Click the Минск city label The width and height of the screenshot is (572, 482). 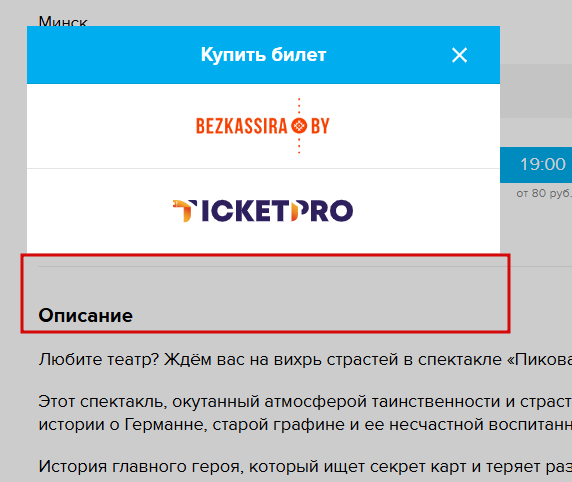[63, 21]
